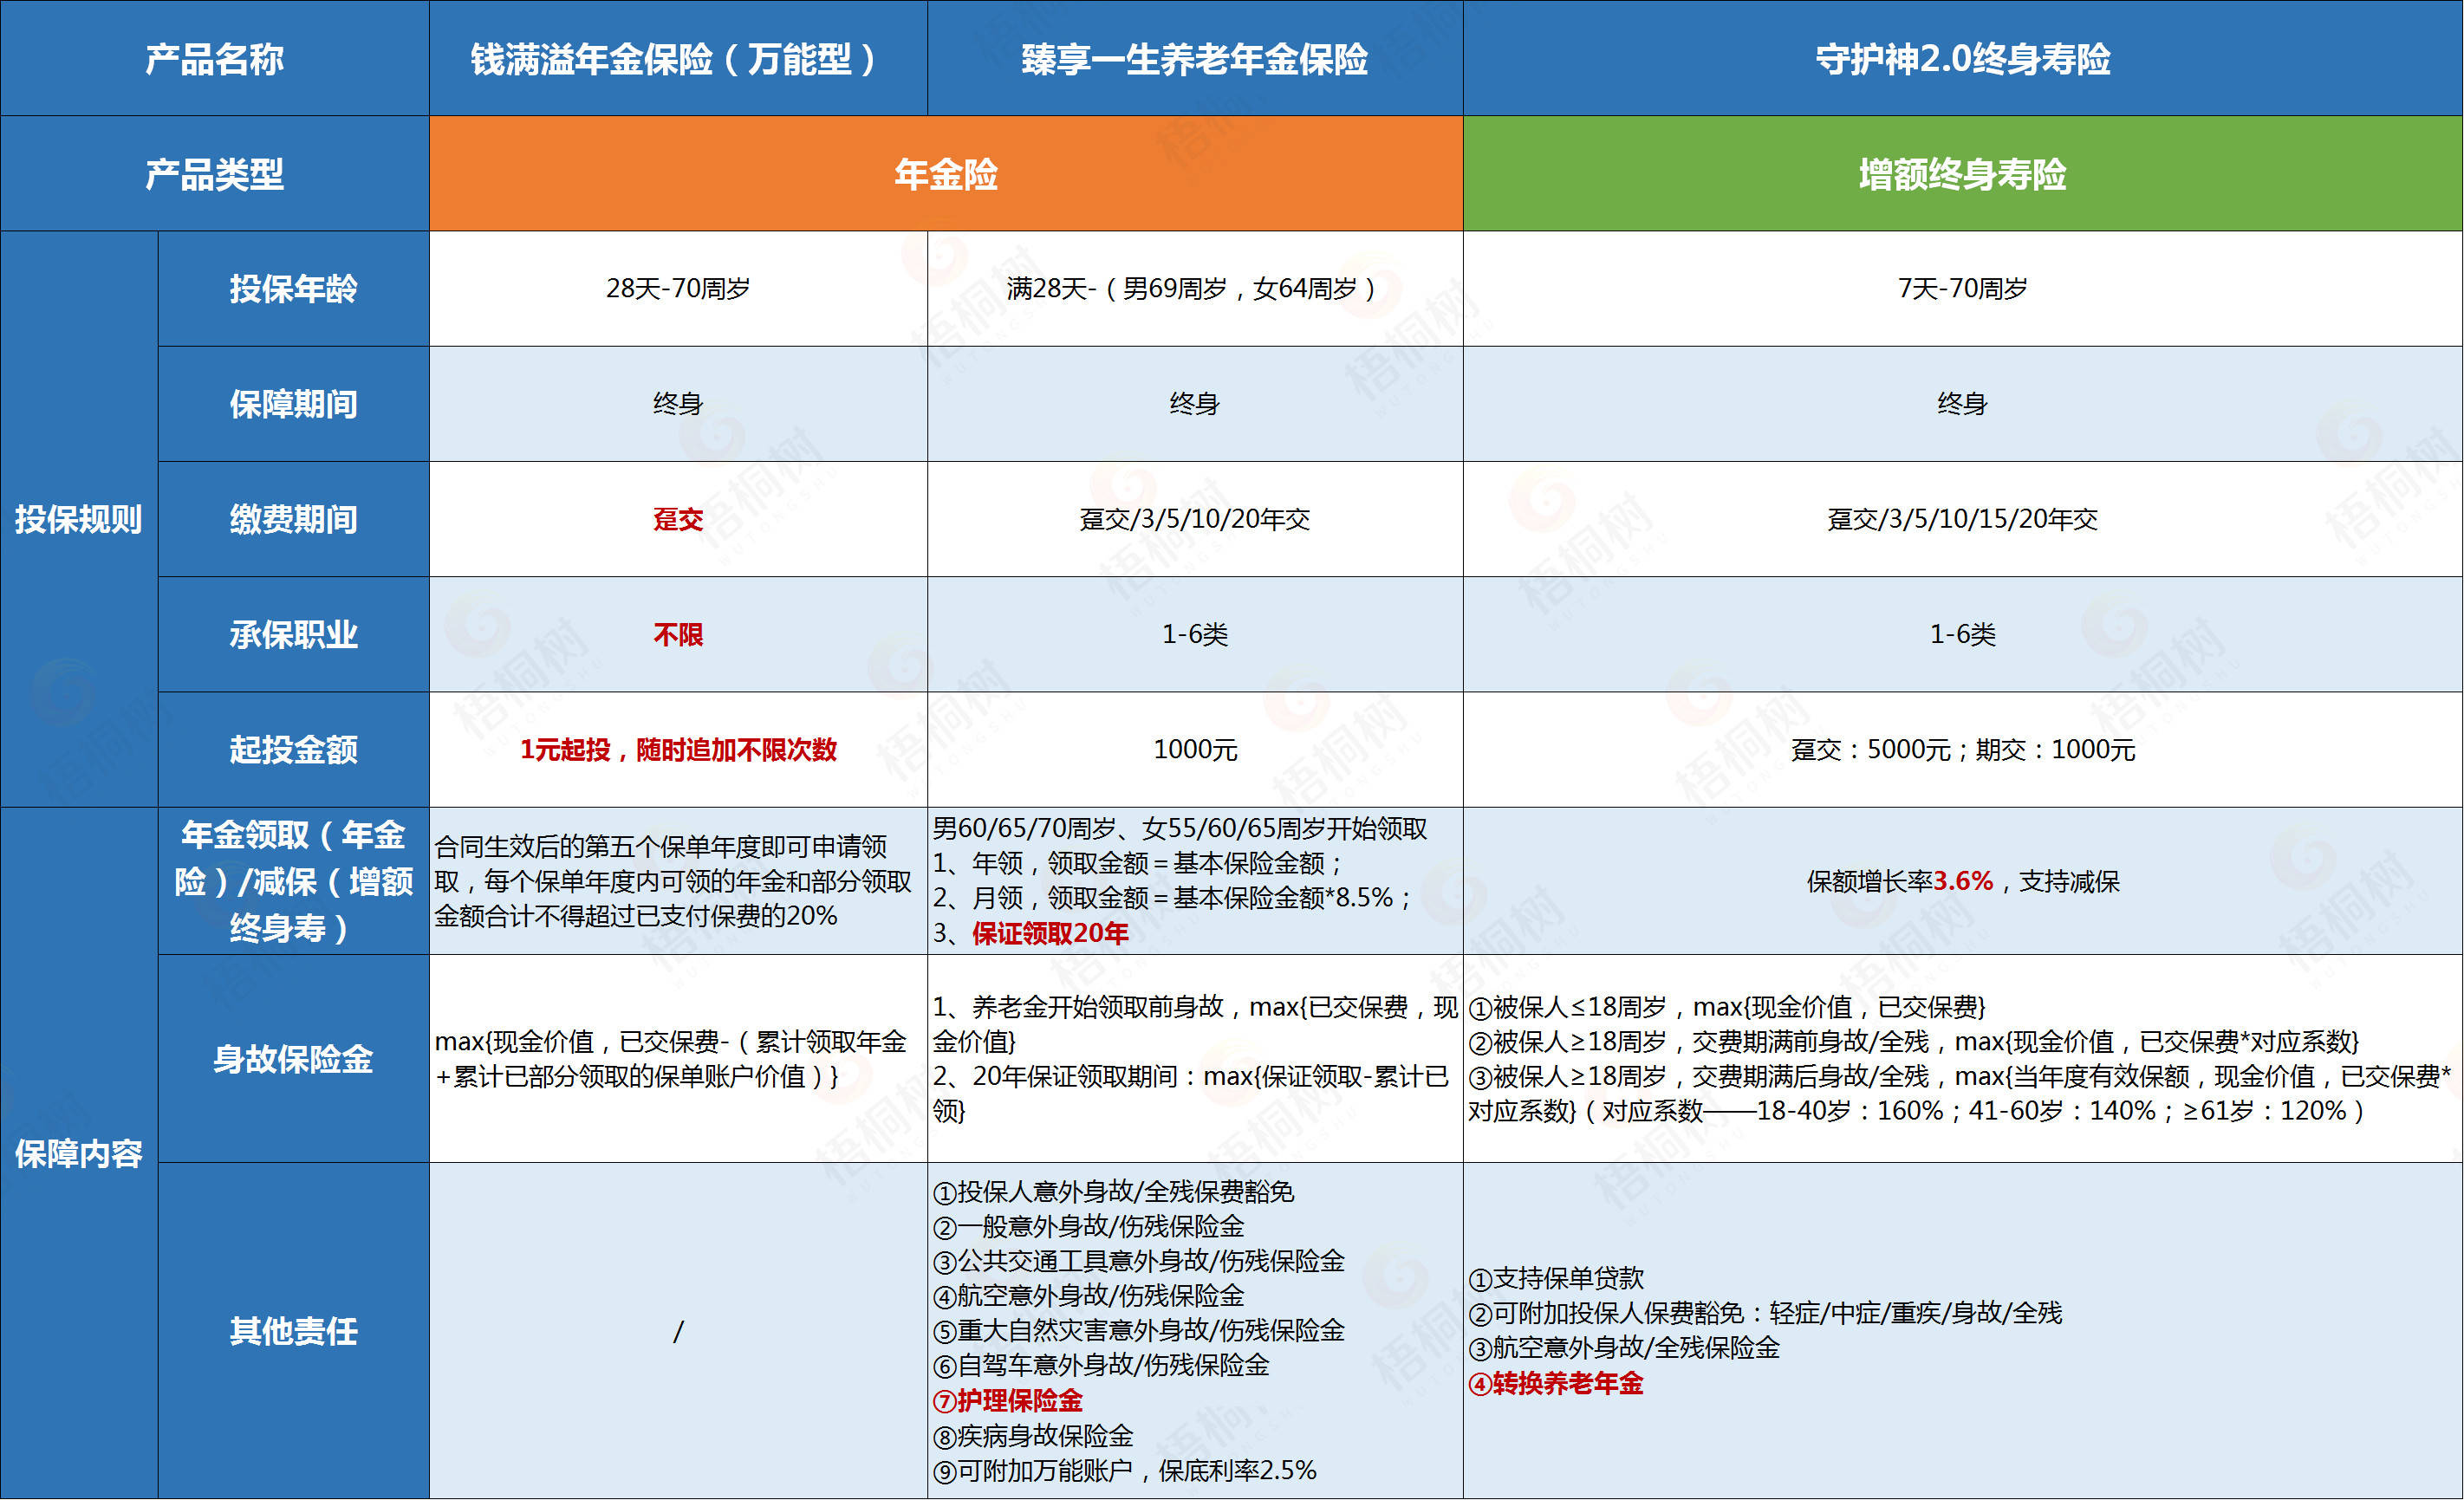The height and width of the screenshot is (1500, 2464).
Task: Select the '趸交/3/5/10/15/20年交' cell
Action: click(1962, 519)
